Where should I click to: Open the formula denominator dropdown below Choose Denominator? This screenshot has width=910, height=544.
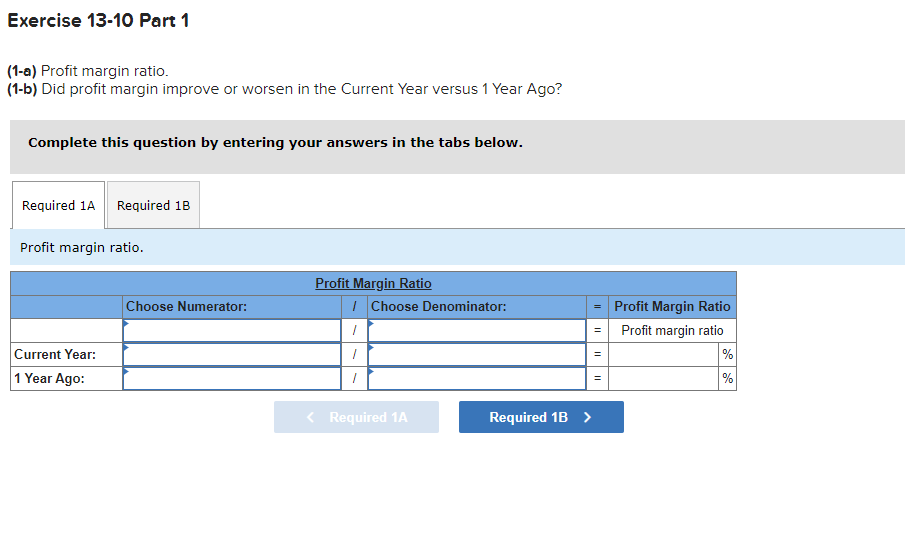pos(477,330)
